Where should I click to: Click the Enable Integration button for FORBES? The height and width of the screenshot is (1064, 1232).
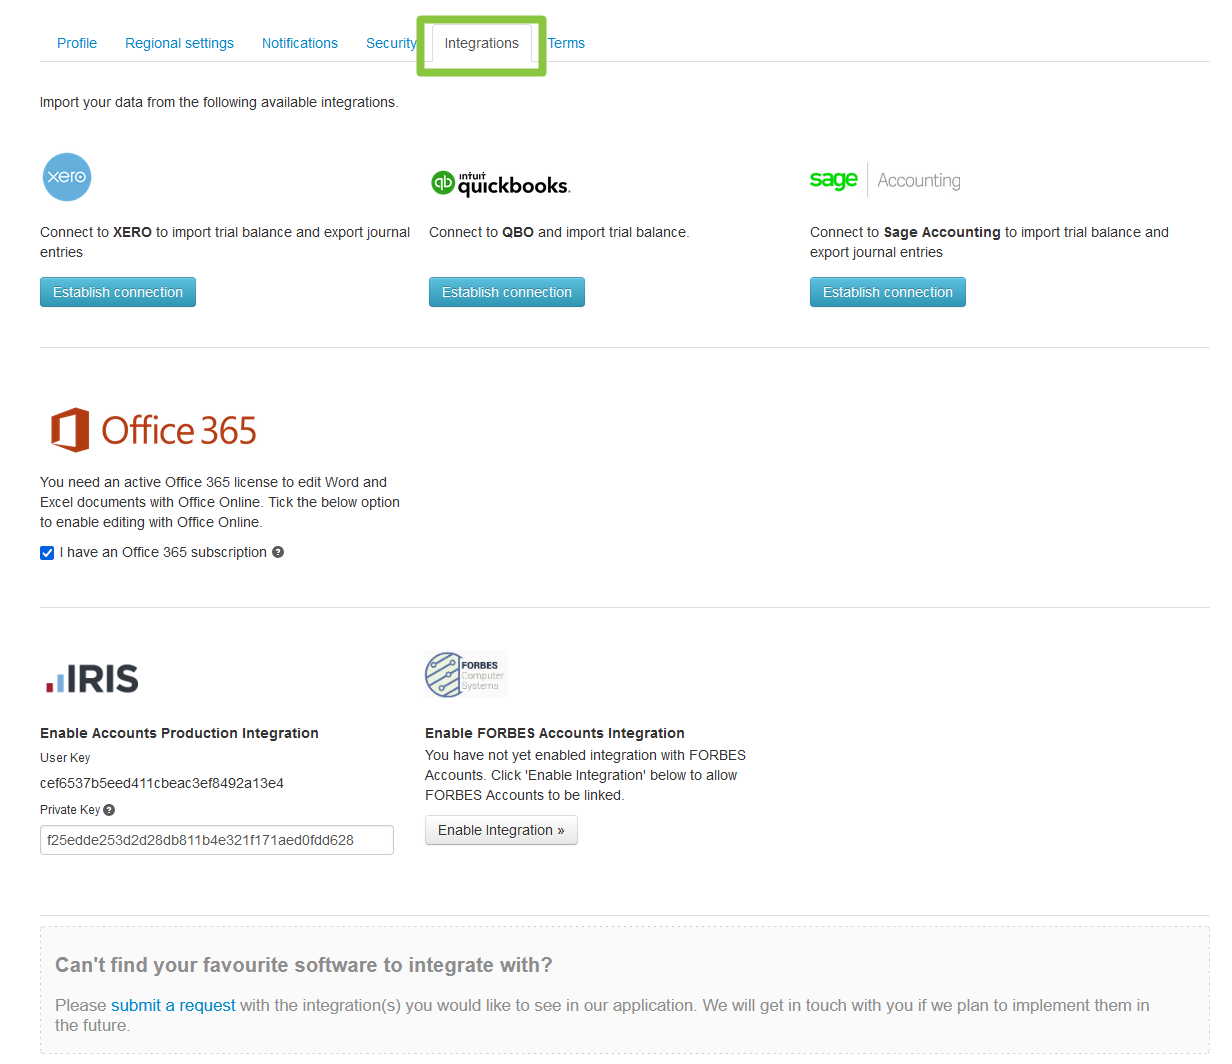click(501, 830)
